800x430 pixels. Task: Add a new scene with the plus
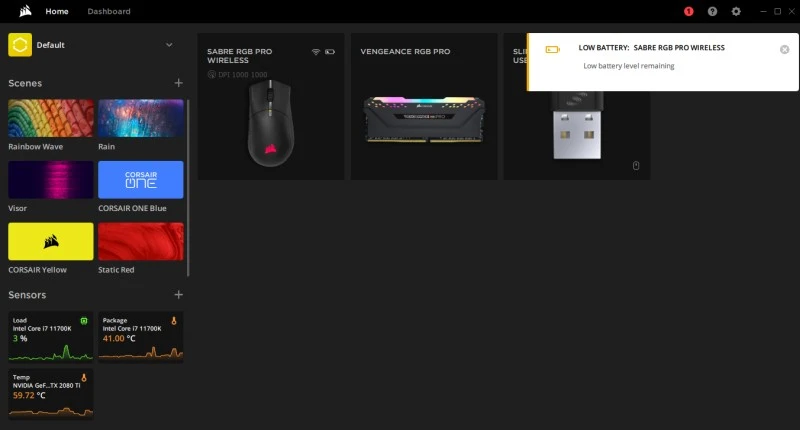179,83
